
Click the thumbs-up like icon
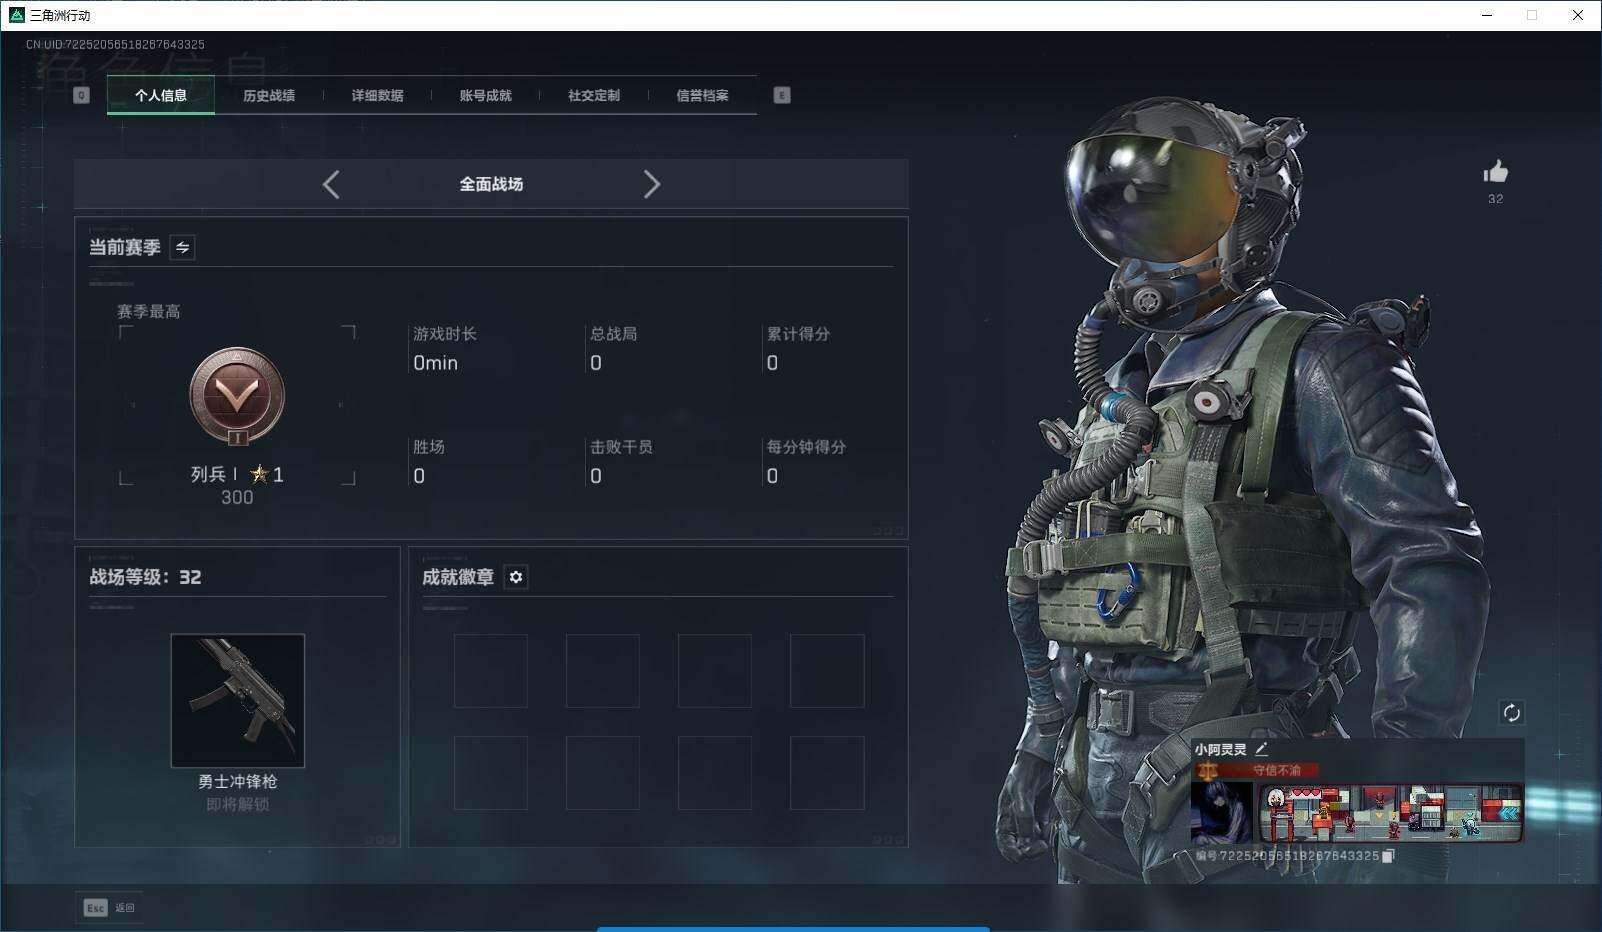(x=1494, y=172)
